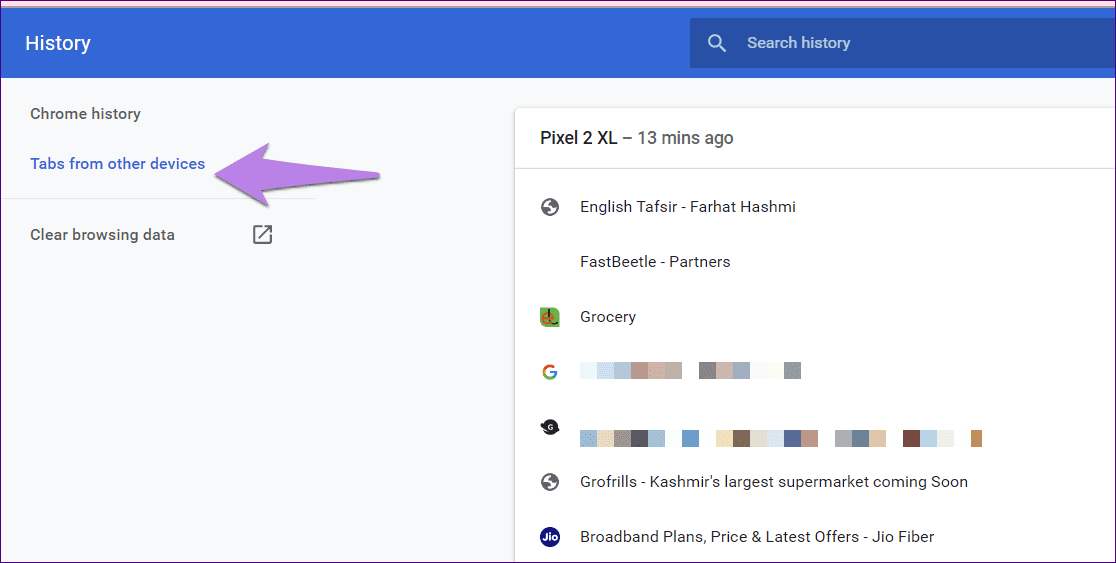This screenshot has width=1116, height=563.
Task: Open Chrome history section
Action: pyautogui.click(x=85, y=114)
